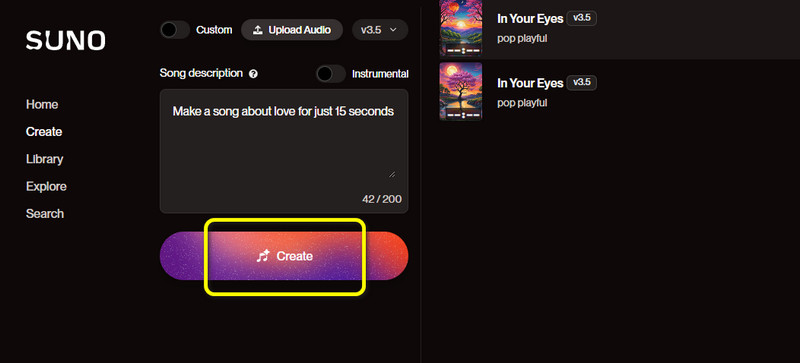
Task: Go to Home in the sidebar
Action: pyautogui.click(x=42, y=104)
